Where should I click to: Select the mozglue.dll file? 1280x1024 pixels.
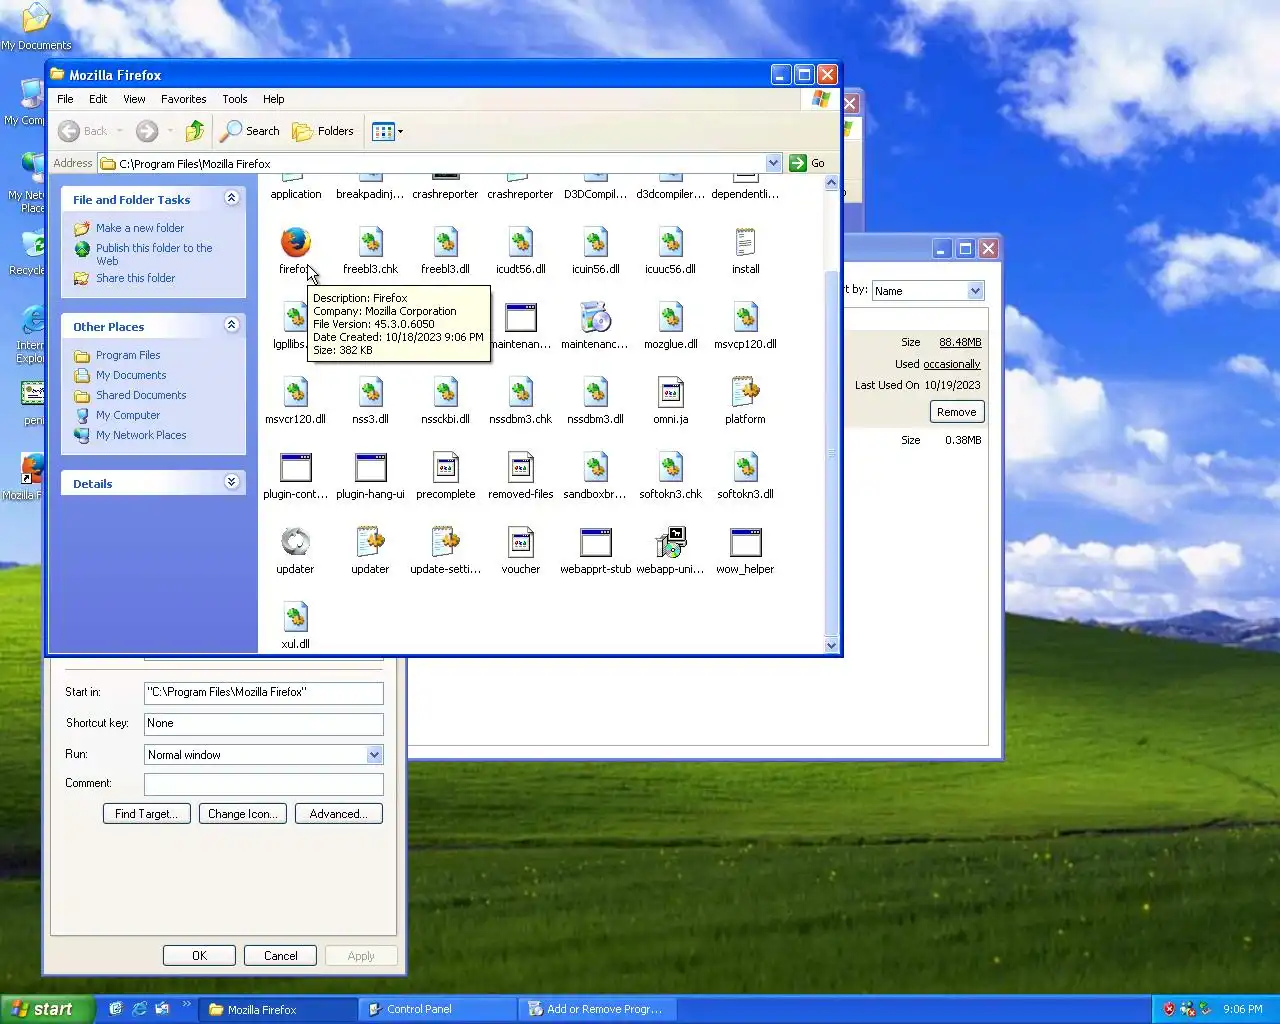tap(670, 325)
